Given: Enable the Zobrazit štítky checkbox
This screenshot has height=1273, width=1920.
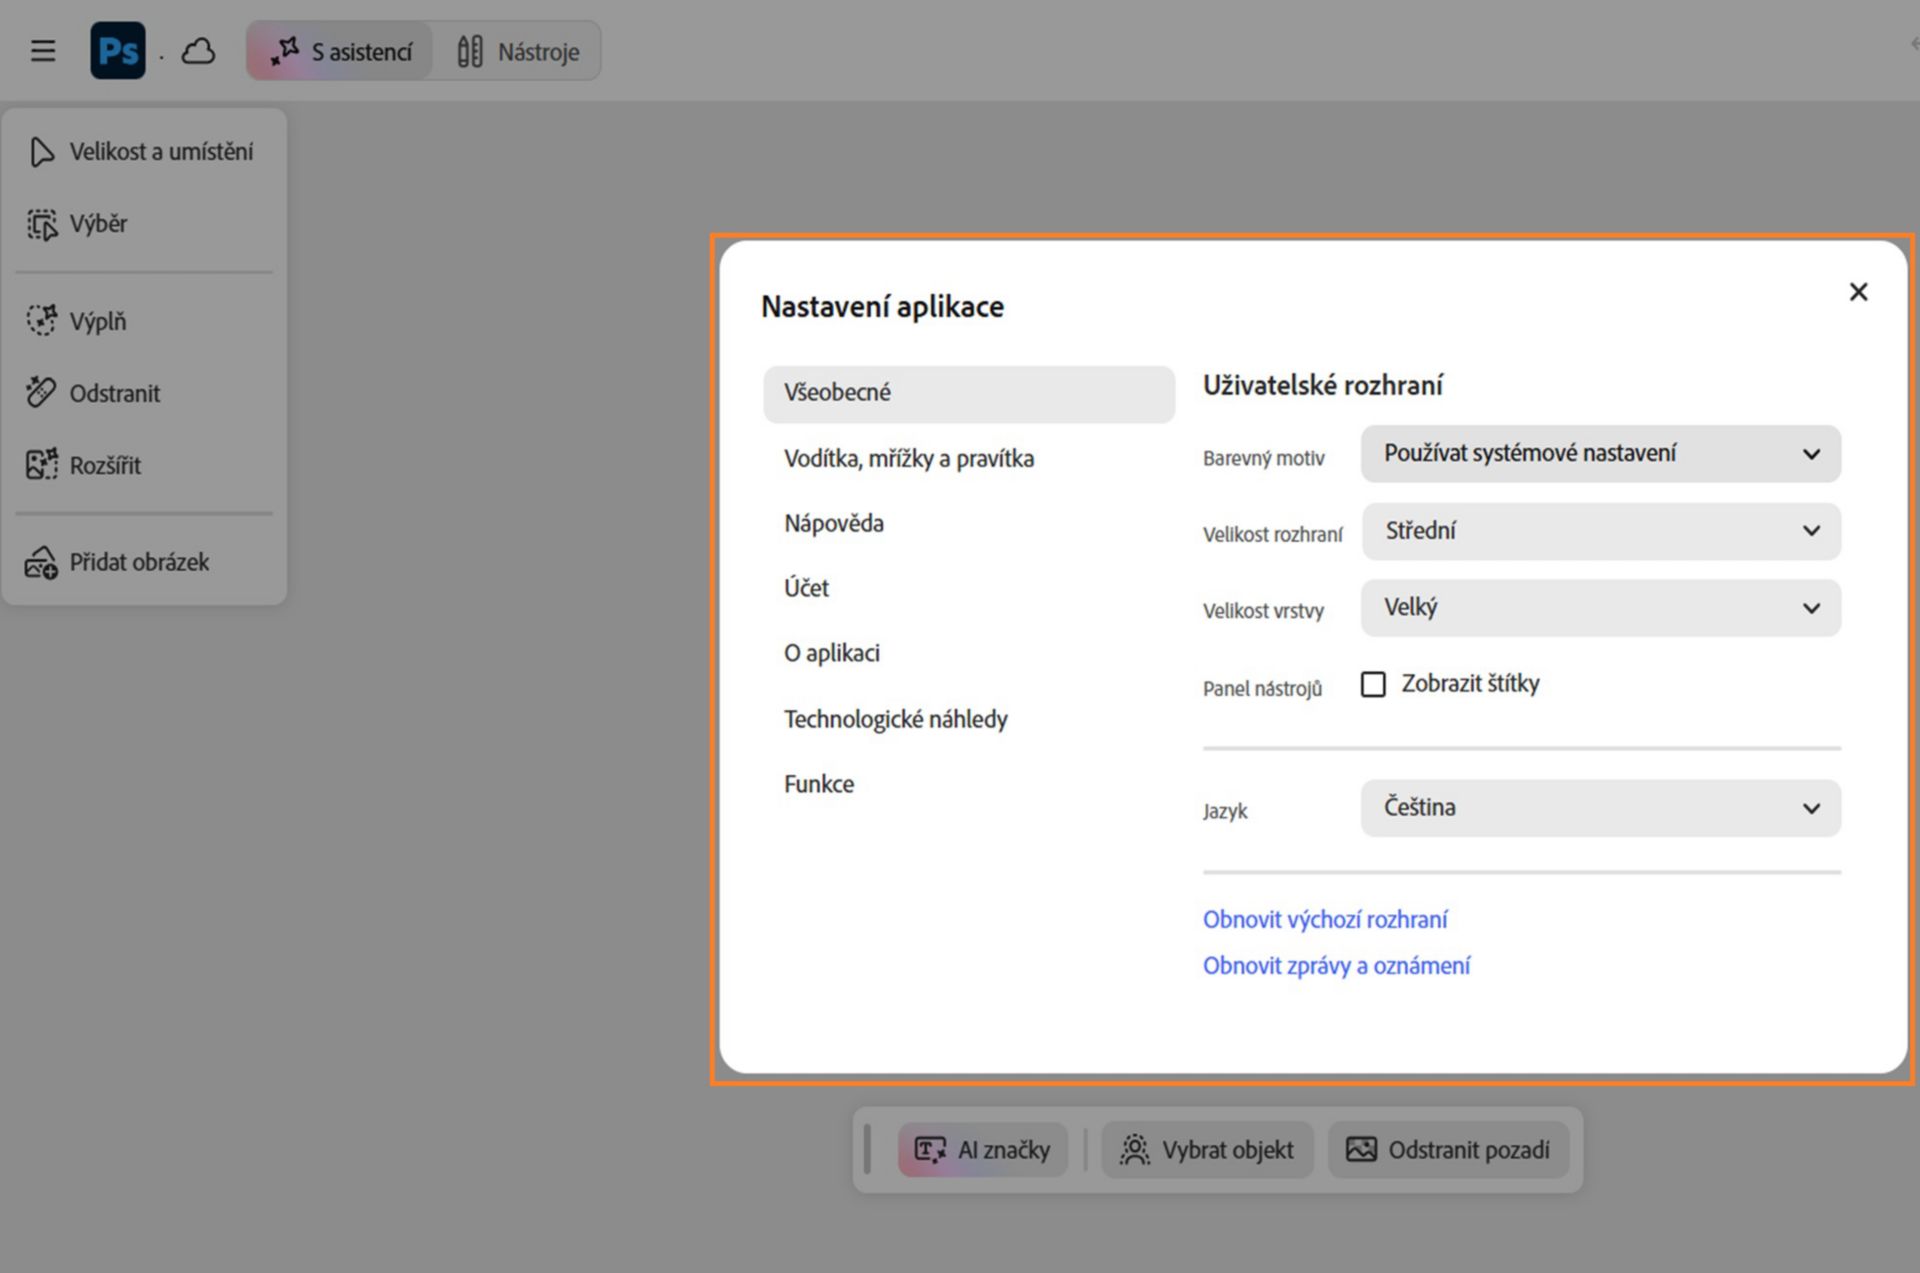Looking at the screenshot, I should [1373, 684].
